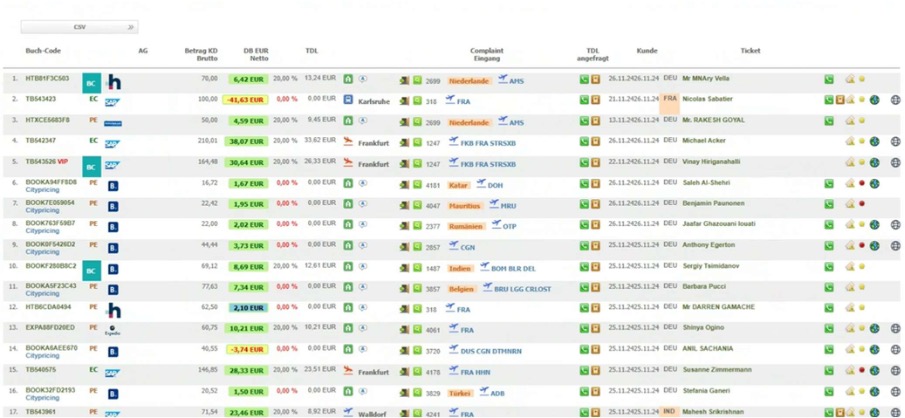The width and height of the screenshot is (905, 418).
Task: Click the green phone icon right of Barbara Pucci
Action: pos(829,288)
